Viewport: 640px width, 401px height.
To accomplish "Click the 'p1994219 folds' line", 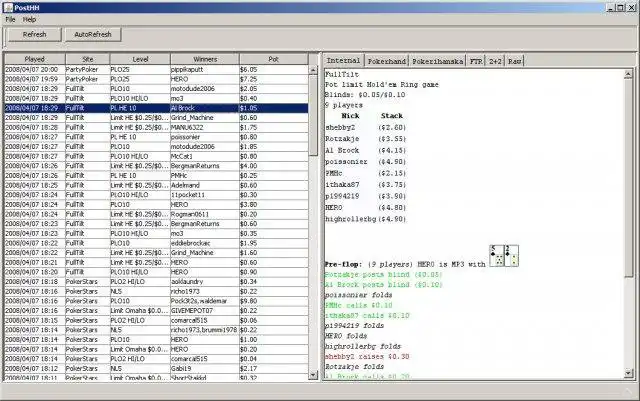I will tap(355, 326).
